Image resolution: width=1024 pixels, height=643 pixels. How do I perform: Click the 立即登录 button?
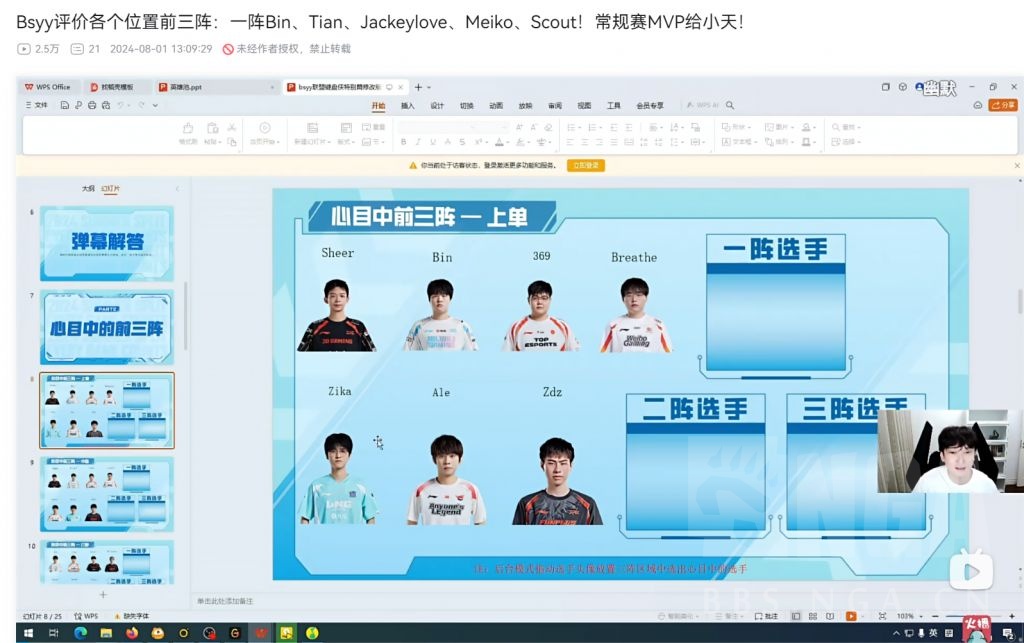586,164
